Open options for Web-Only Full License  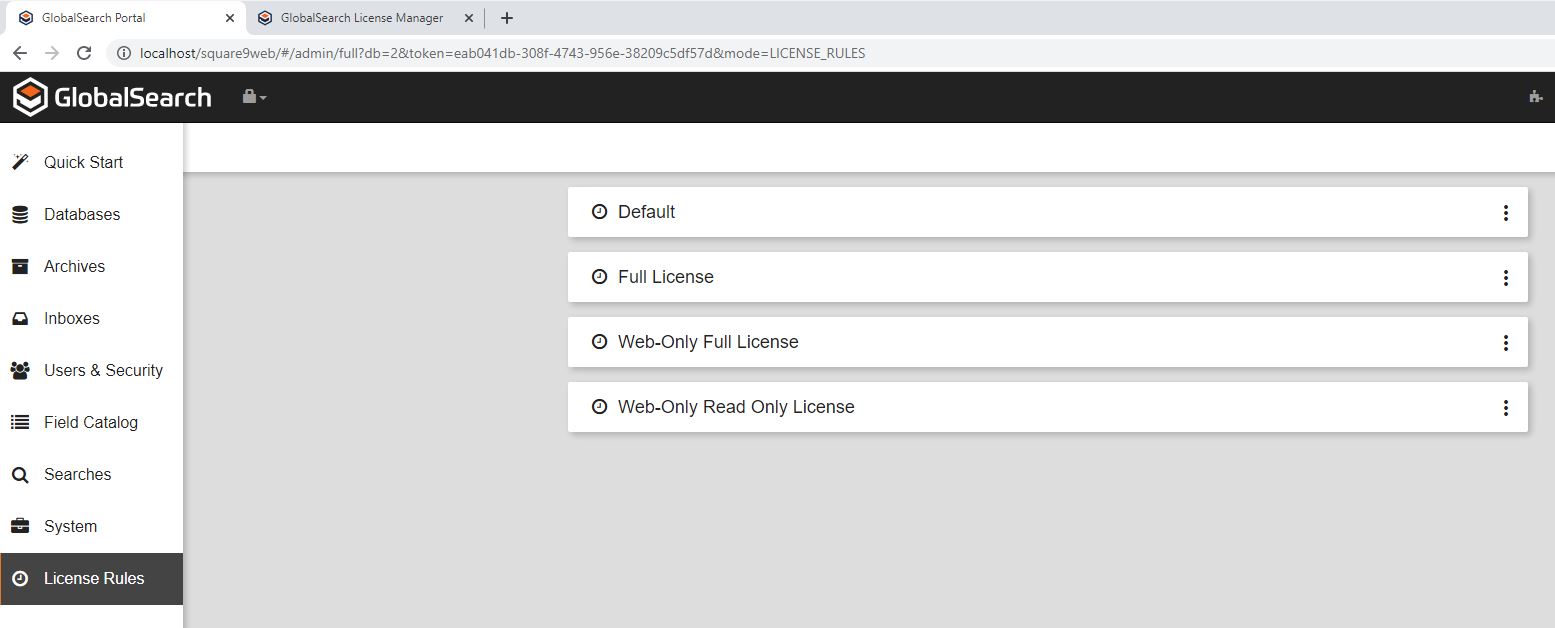(x=1505, y=343)
